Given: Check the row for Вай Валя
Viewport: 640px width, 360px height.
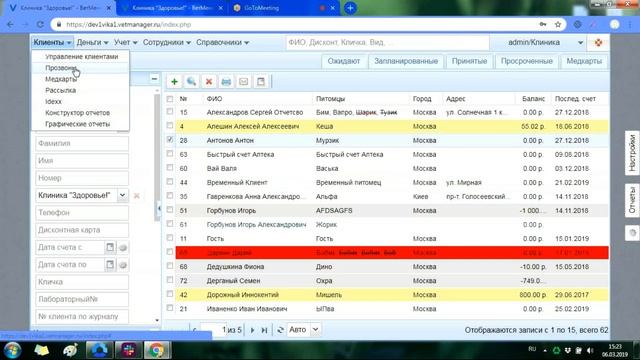Looking at the screenshot, I should 170,168.
